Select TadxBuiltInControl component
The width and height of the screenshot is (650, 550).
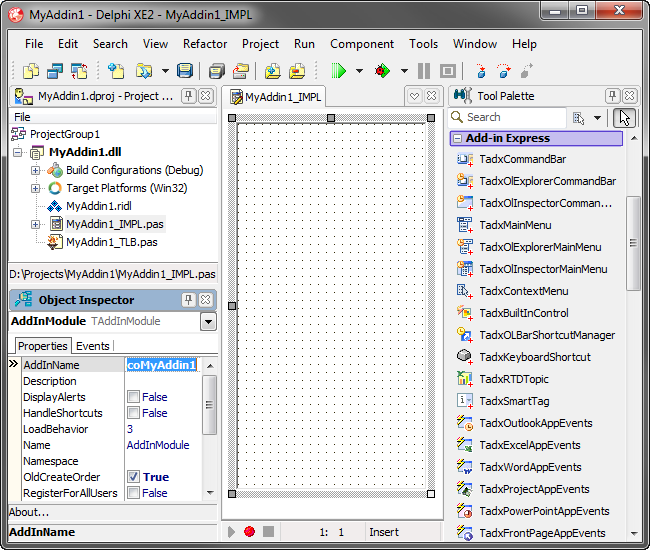coord(524,313)
